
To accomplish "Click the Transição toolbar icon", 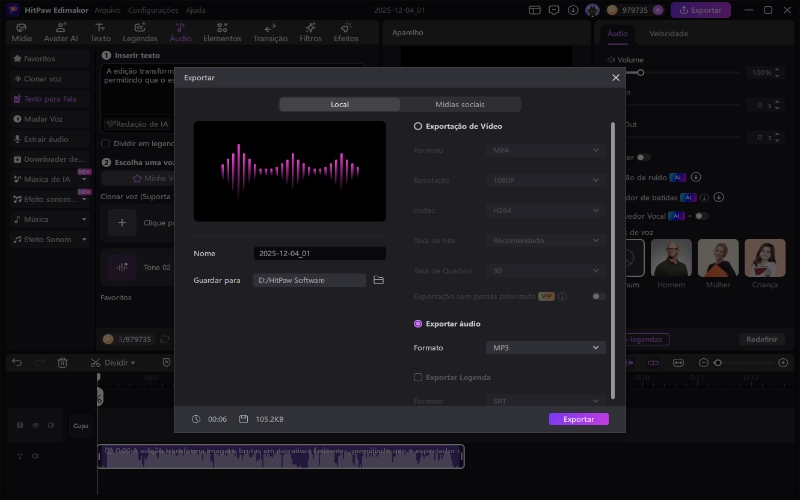I will coord(270,32).
